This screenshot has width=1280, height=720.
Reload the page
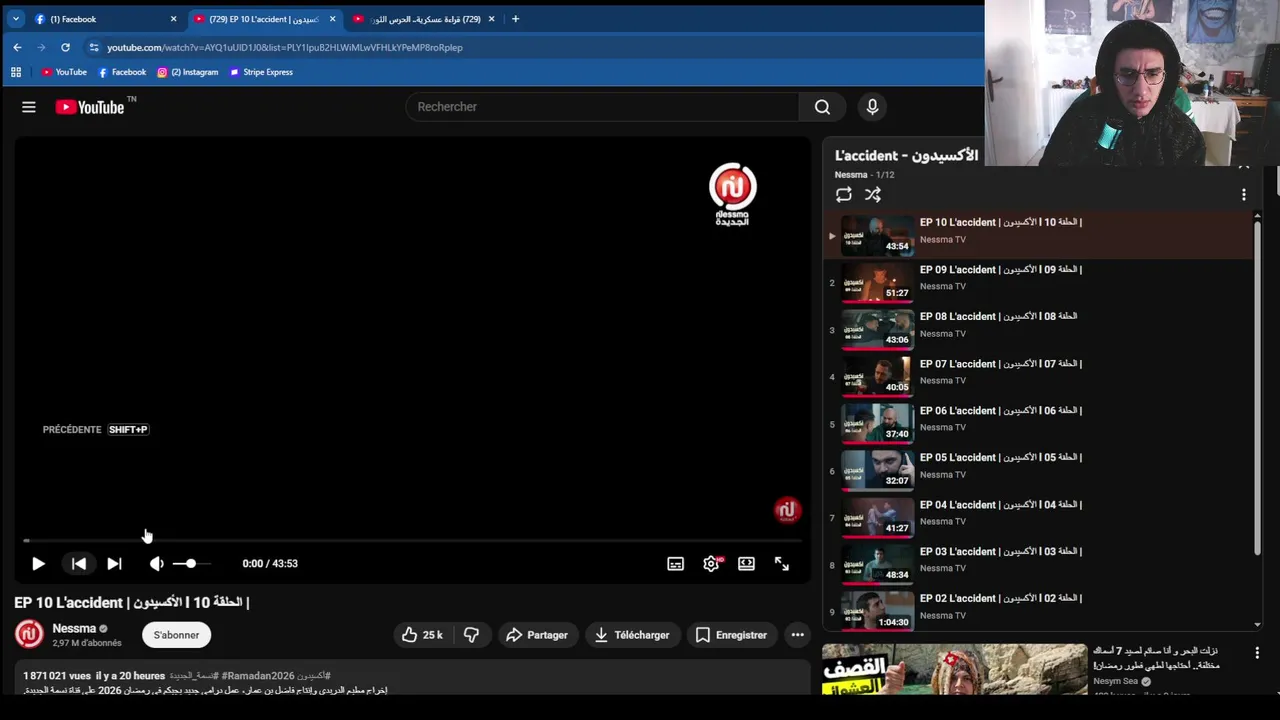[x=65, y=47]
